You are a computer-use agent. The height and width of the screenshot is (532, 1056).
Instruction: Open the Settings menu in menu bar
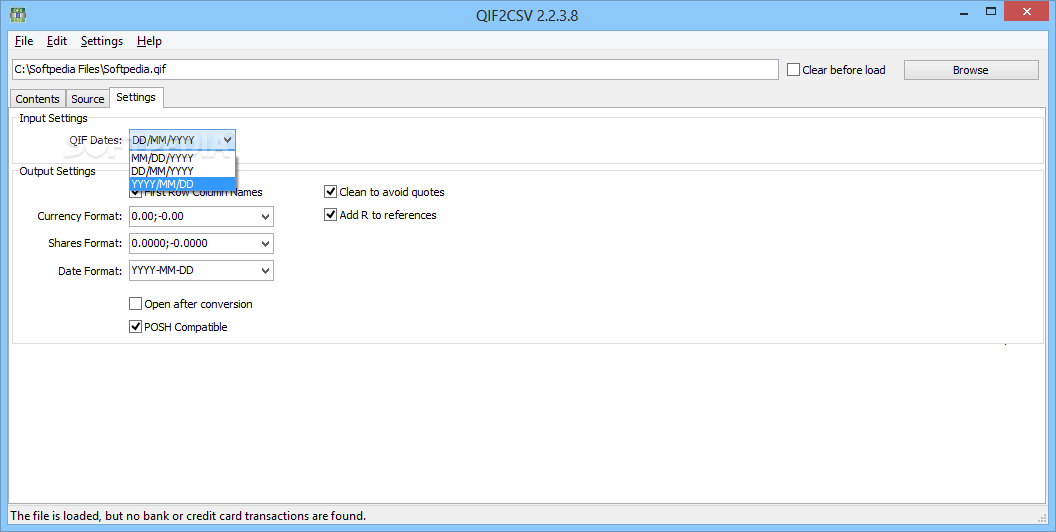(x=102, y=41)
